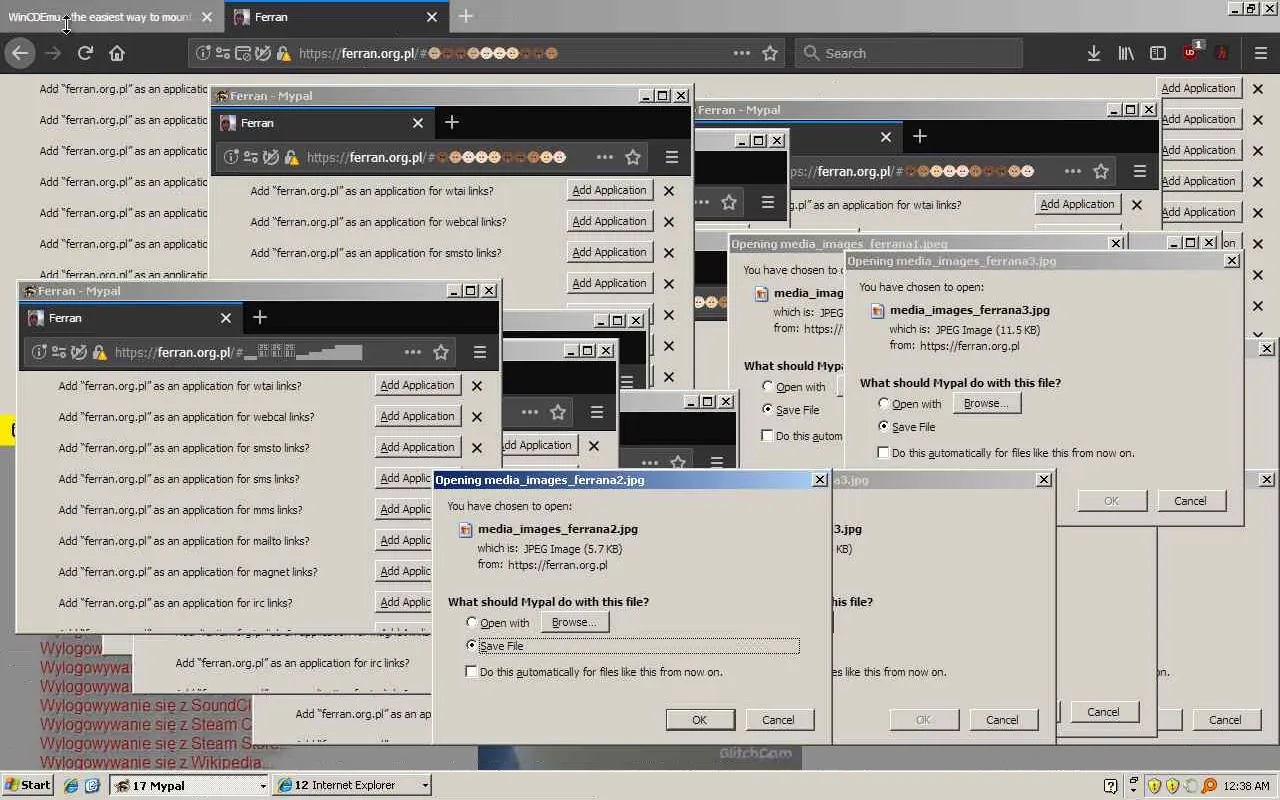Show site information in the front-left Mypal window
The height and width of the screenshot is (800, 1280).
39,352
